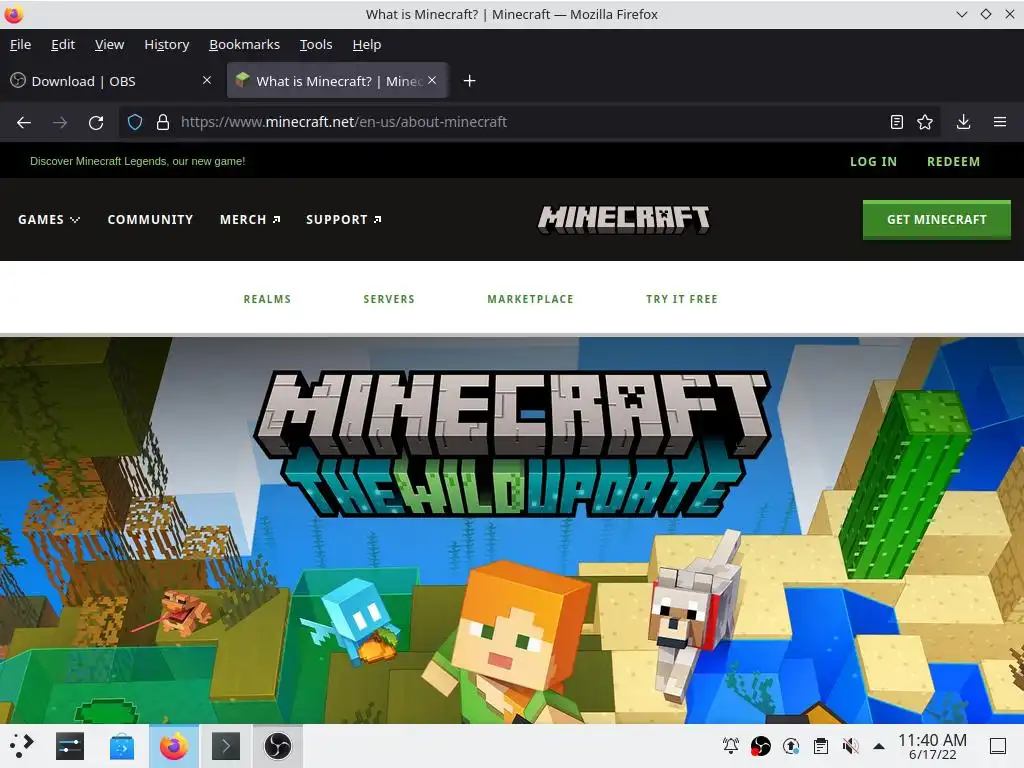Close the What is Minecraft tab
This screenshot has width=1024, height=768.
[x=432, y=80]
